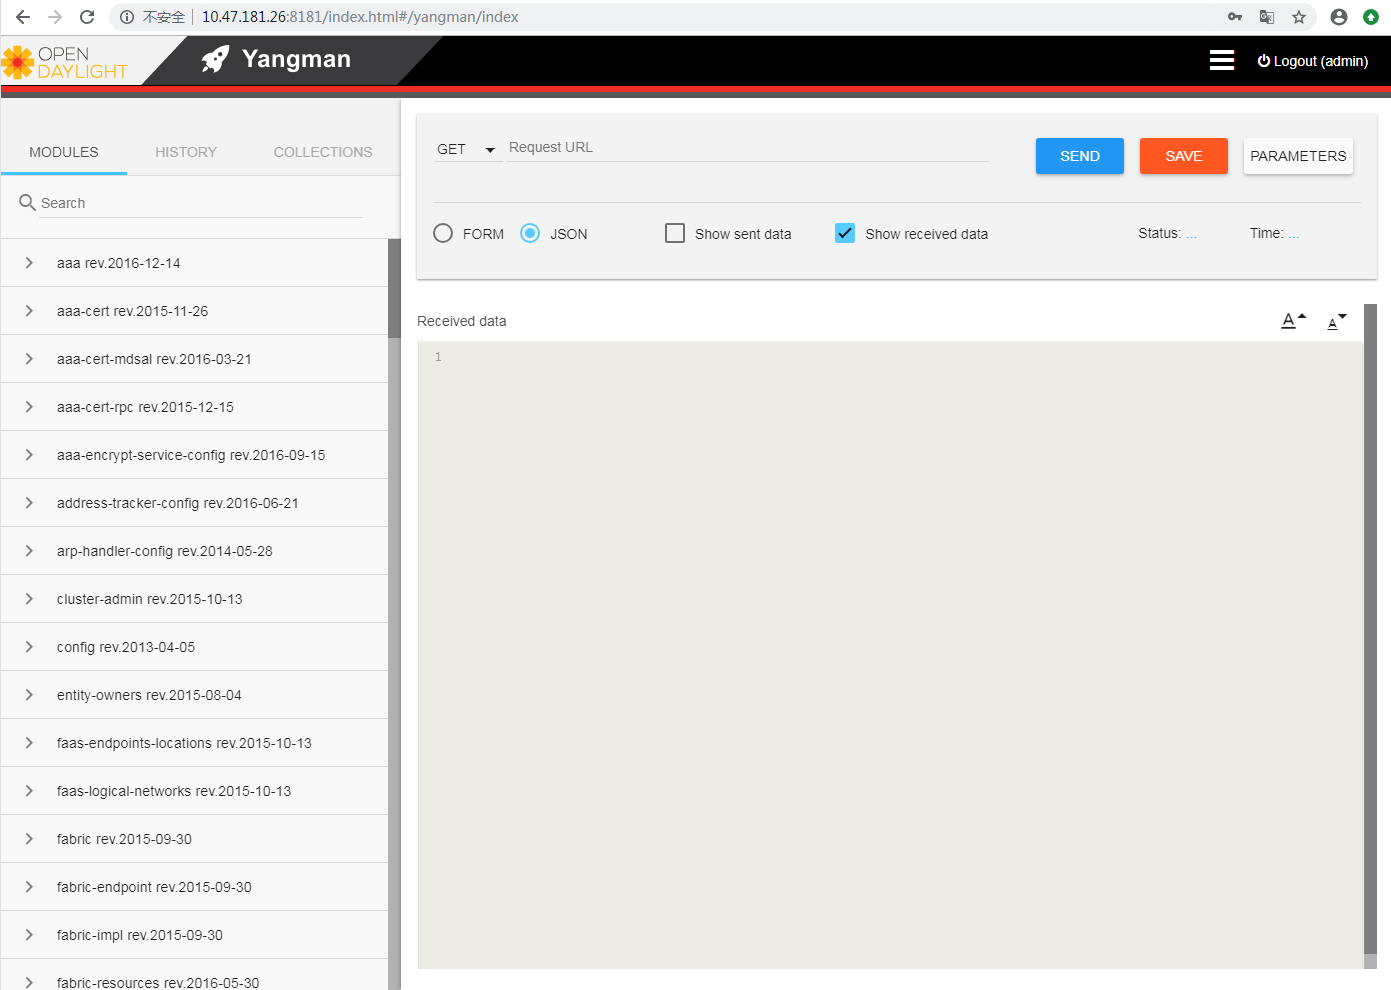
Task: Expand the aaa-cert rev.2015-11-26 module
Action: pyautogui.click(x=29, y=311)
